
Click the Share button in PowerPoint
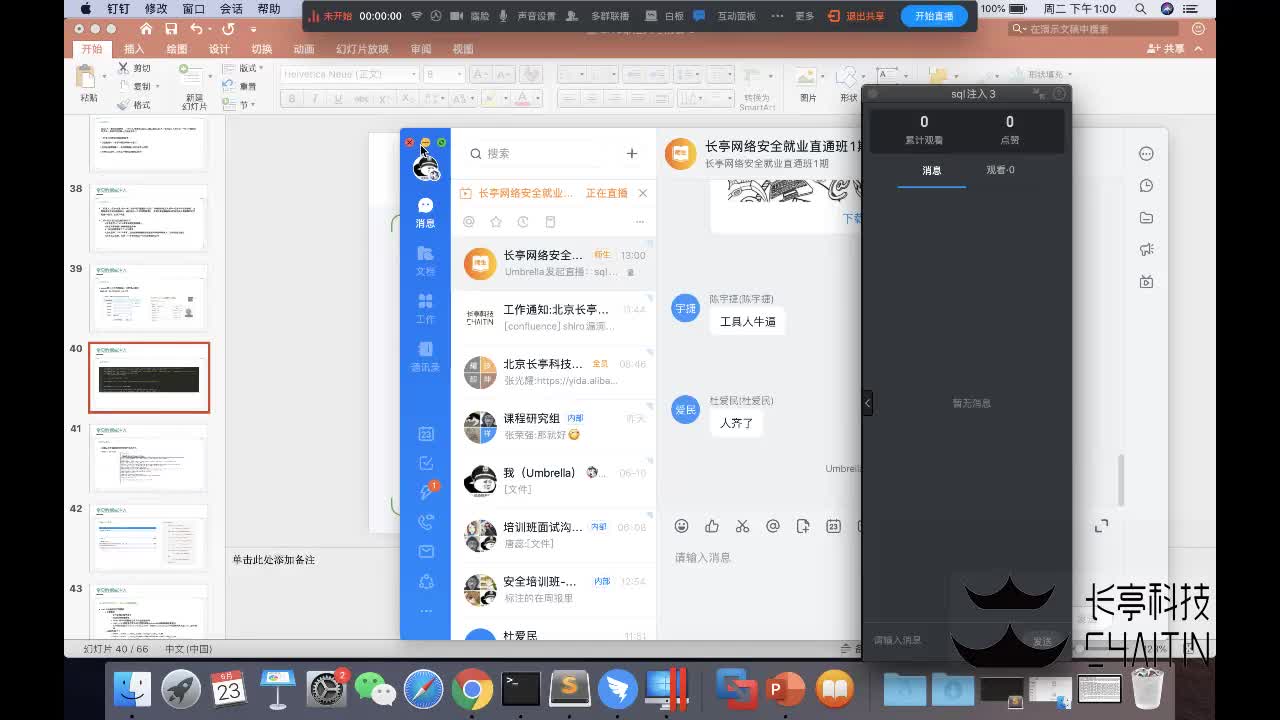click(x=1166, y=49)
